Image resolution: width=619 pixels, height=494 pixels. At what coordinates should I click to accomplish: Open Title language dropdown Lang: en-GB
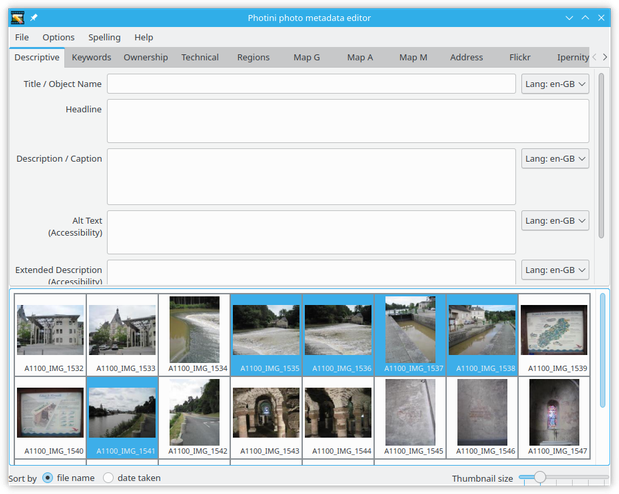tap(555, 84)
